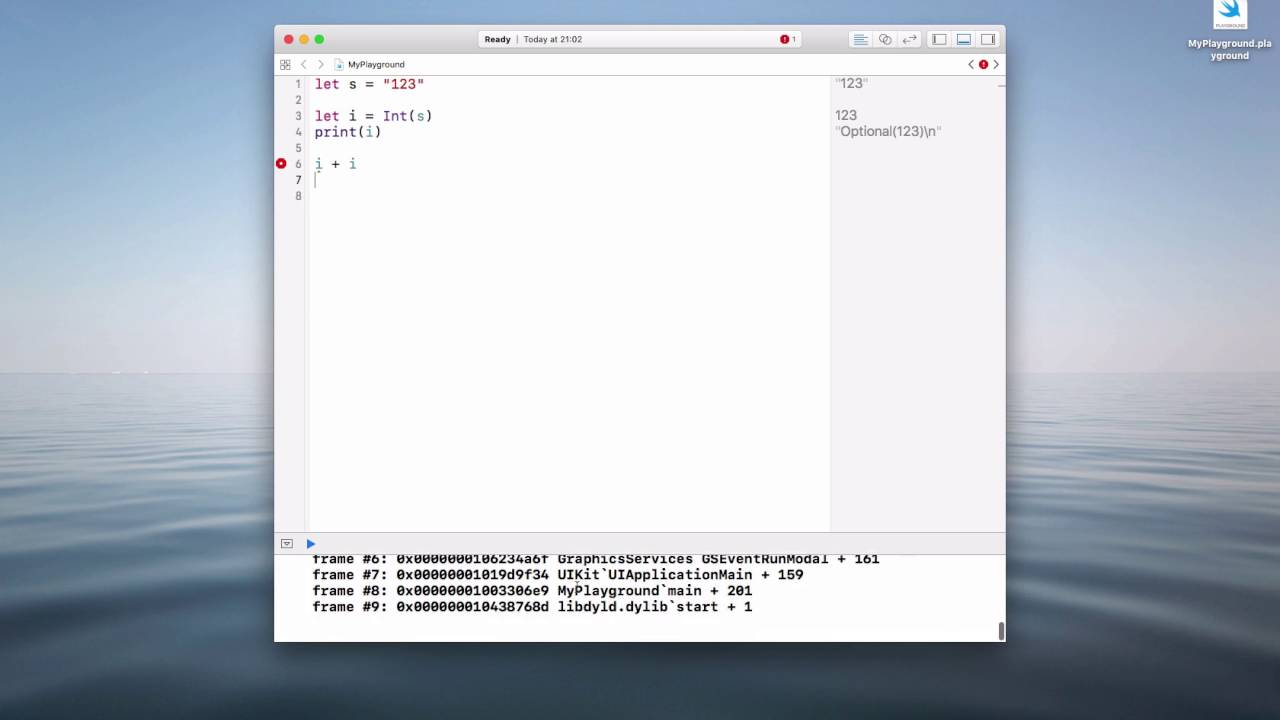Click the "123" string result in sidebar
This screenshot has height=720, width=1280.
pos(851,84)
